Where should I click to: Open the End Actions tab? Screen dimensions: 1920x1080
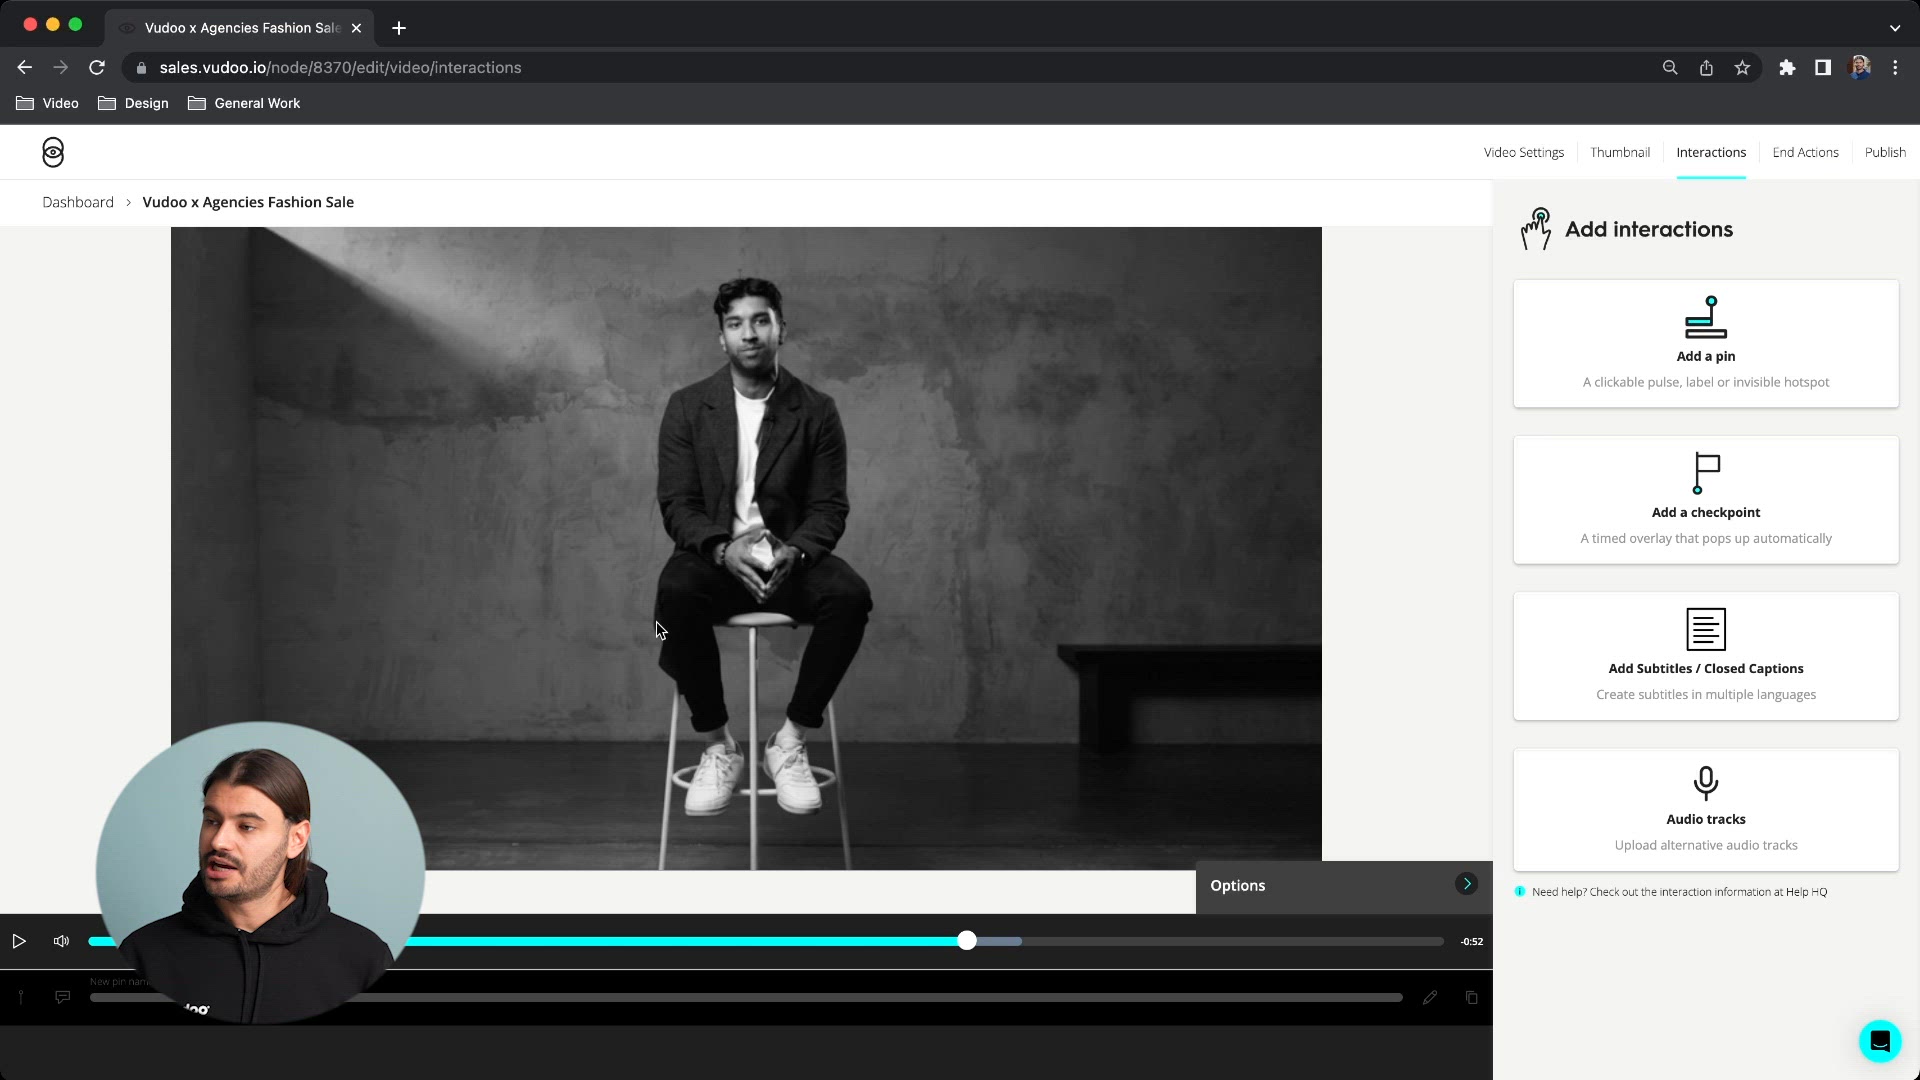(x=1805, y=152)
